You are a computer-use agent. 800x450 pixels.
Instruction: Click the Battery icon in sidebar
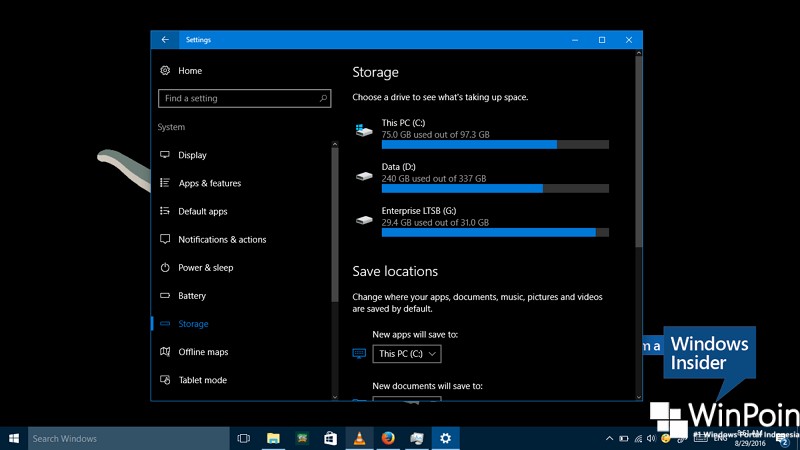165,295
